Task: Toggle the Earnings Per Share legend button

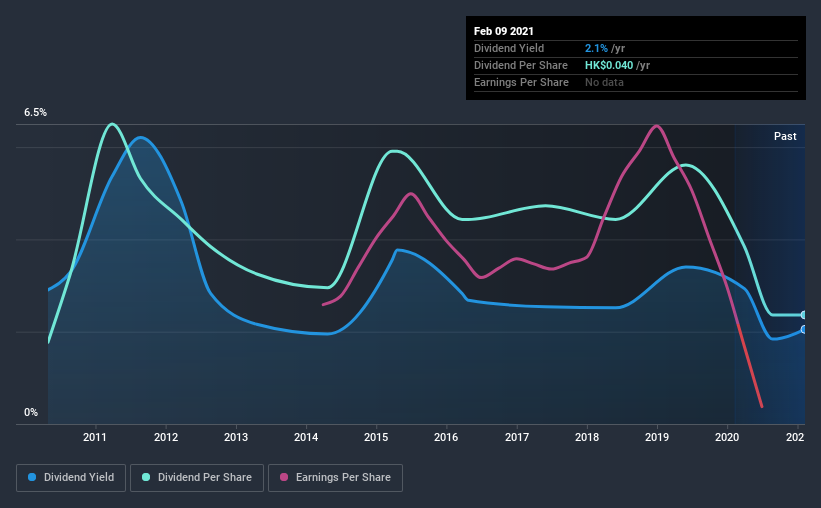Action: (x=335, y=478)
